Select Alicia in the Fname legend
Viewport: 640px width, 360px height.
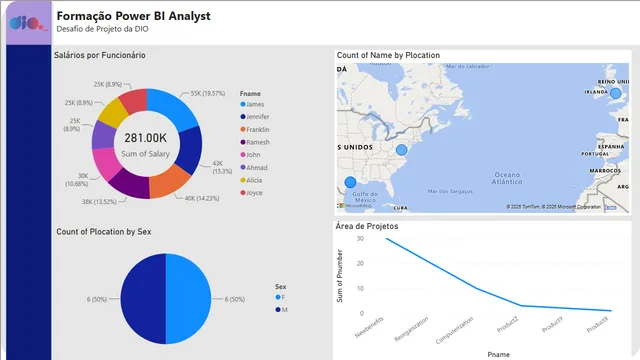click(251, 180)
